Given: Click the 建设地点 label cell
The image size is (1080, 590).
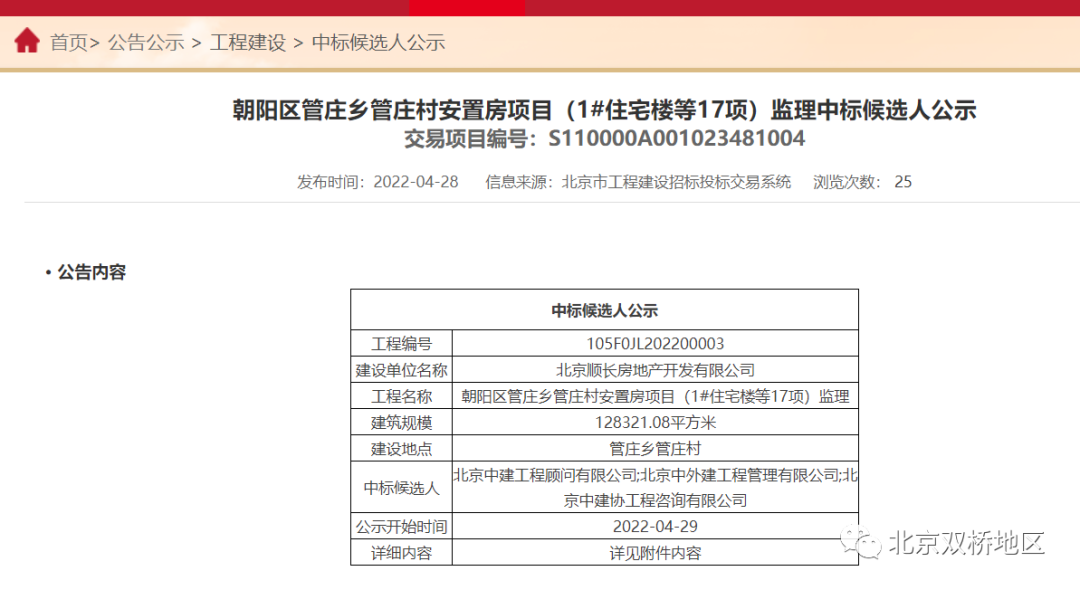Looking at the screenshot, I should pos(402,448).
